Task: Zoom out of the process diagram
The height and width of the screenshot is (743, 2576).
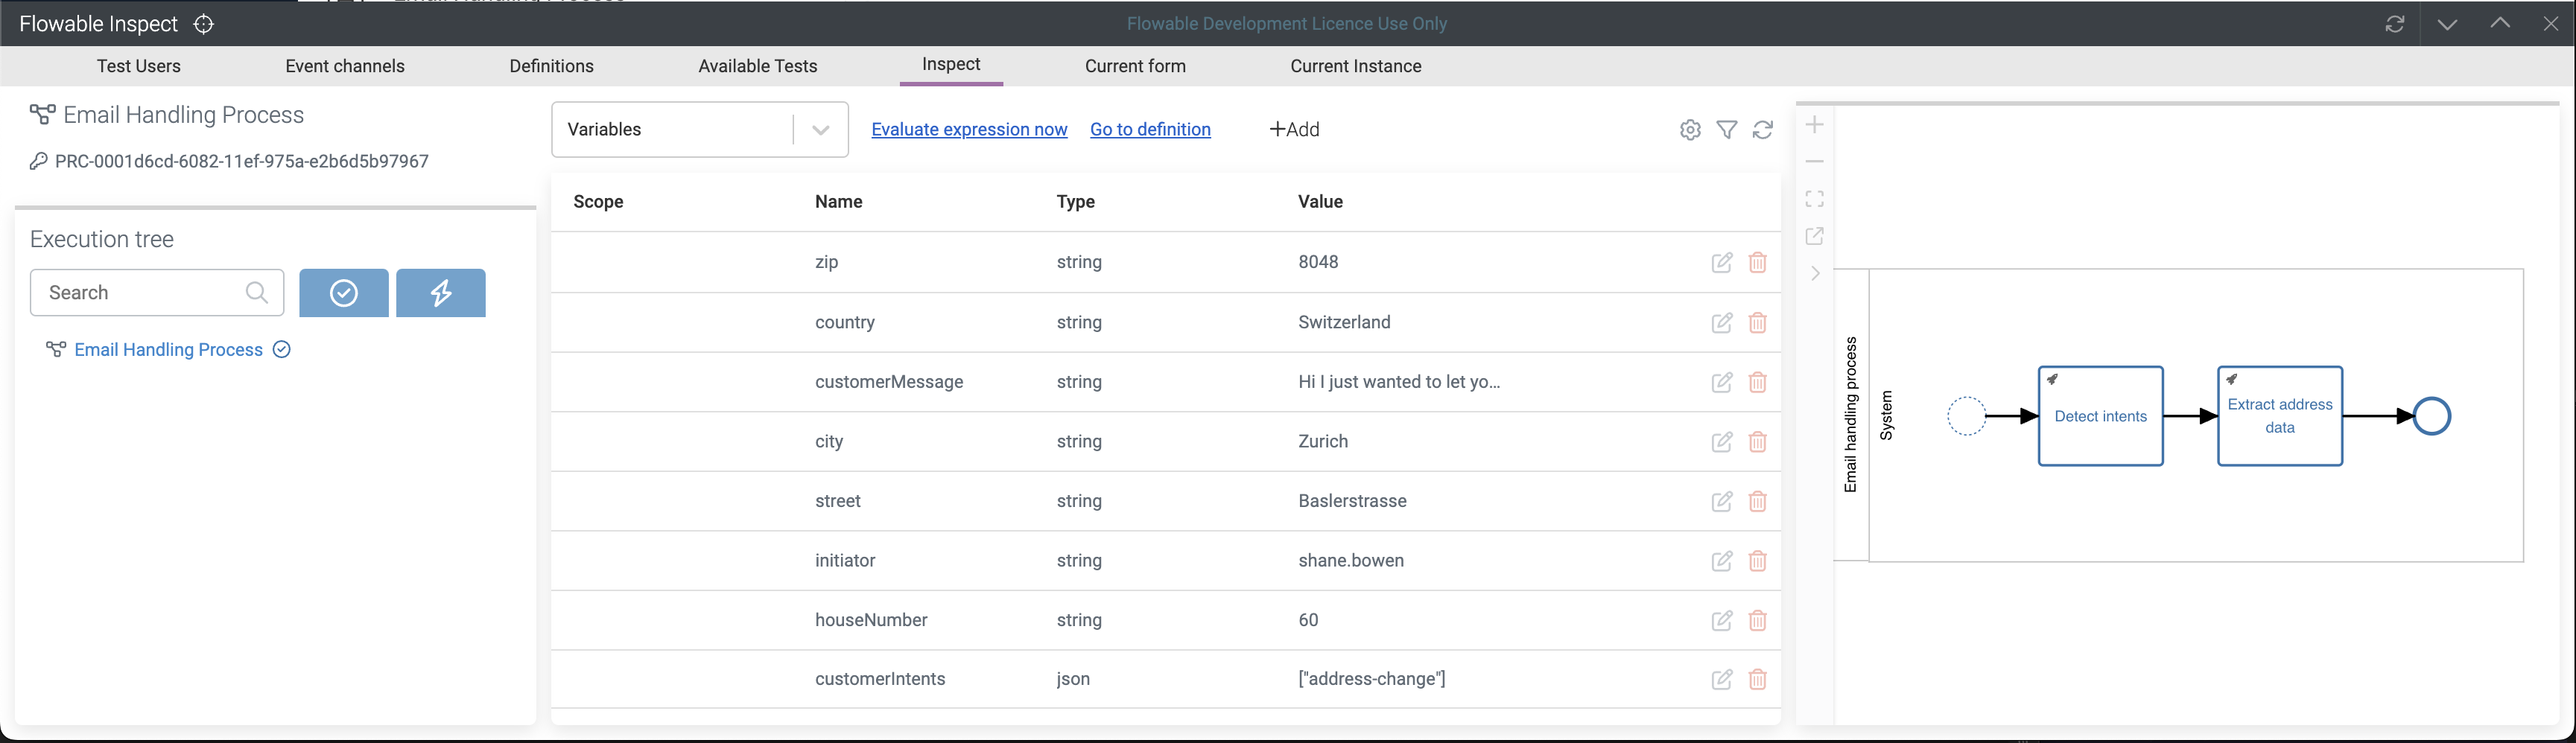Action: click(1815, 162)
